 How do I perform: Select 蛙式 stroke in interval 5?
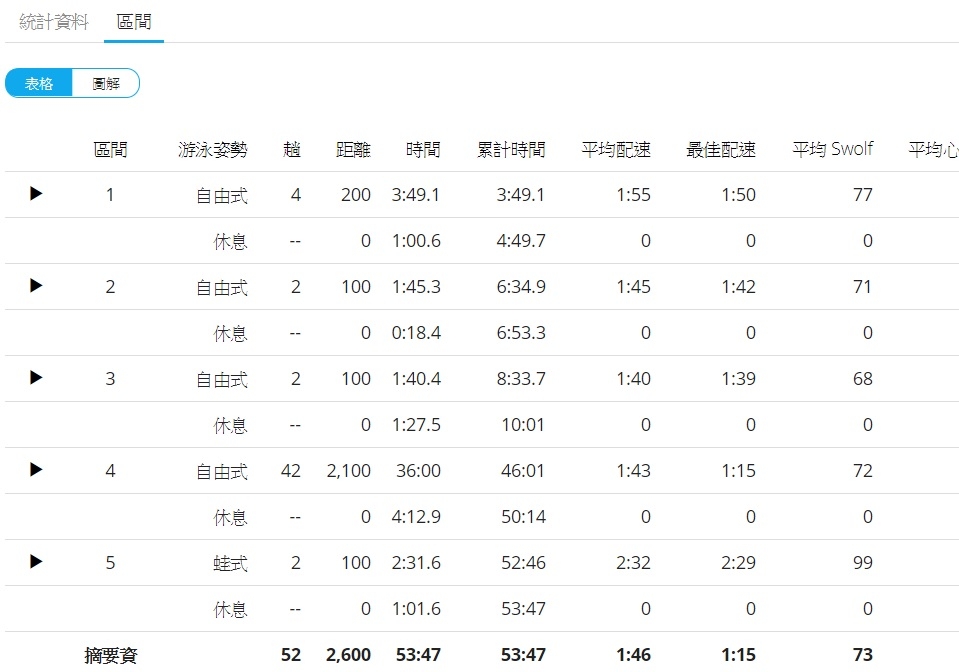click(231, 563)
